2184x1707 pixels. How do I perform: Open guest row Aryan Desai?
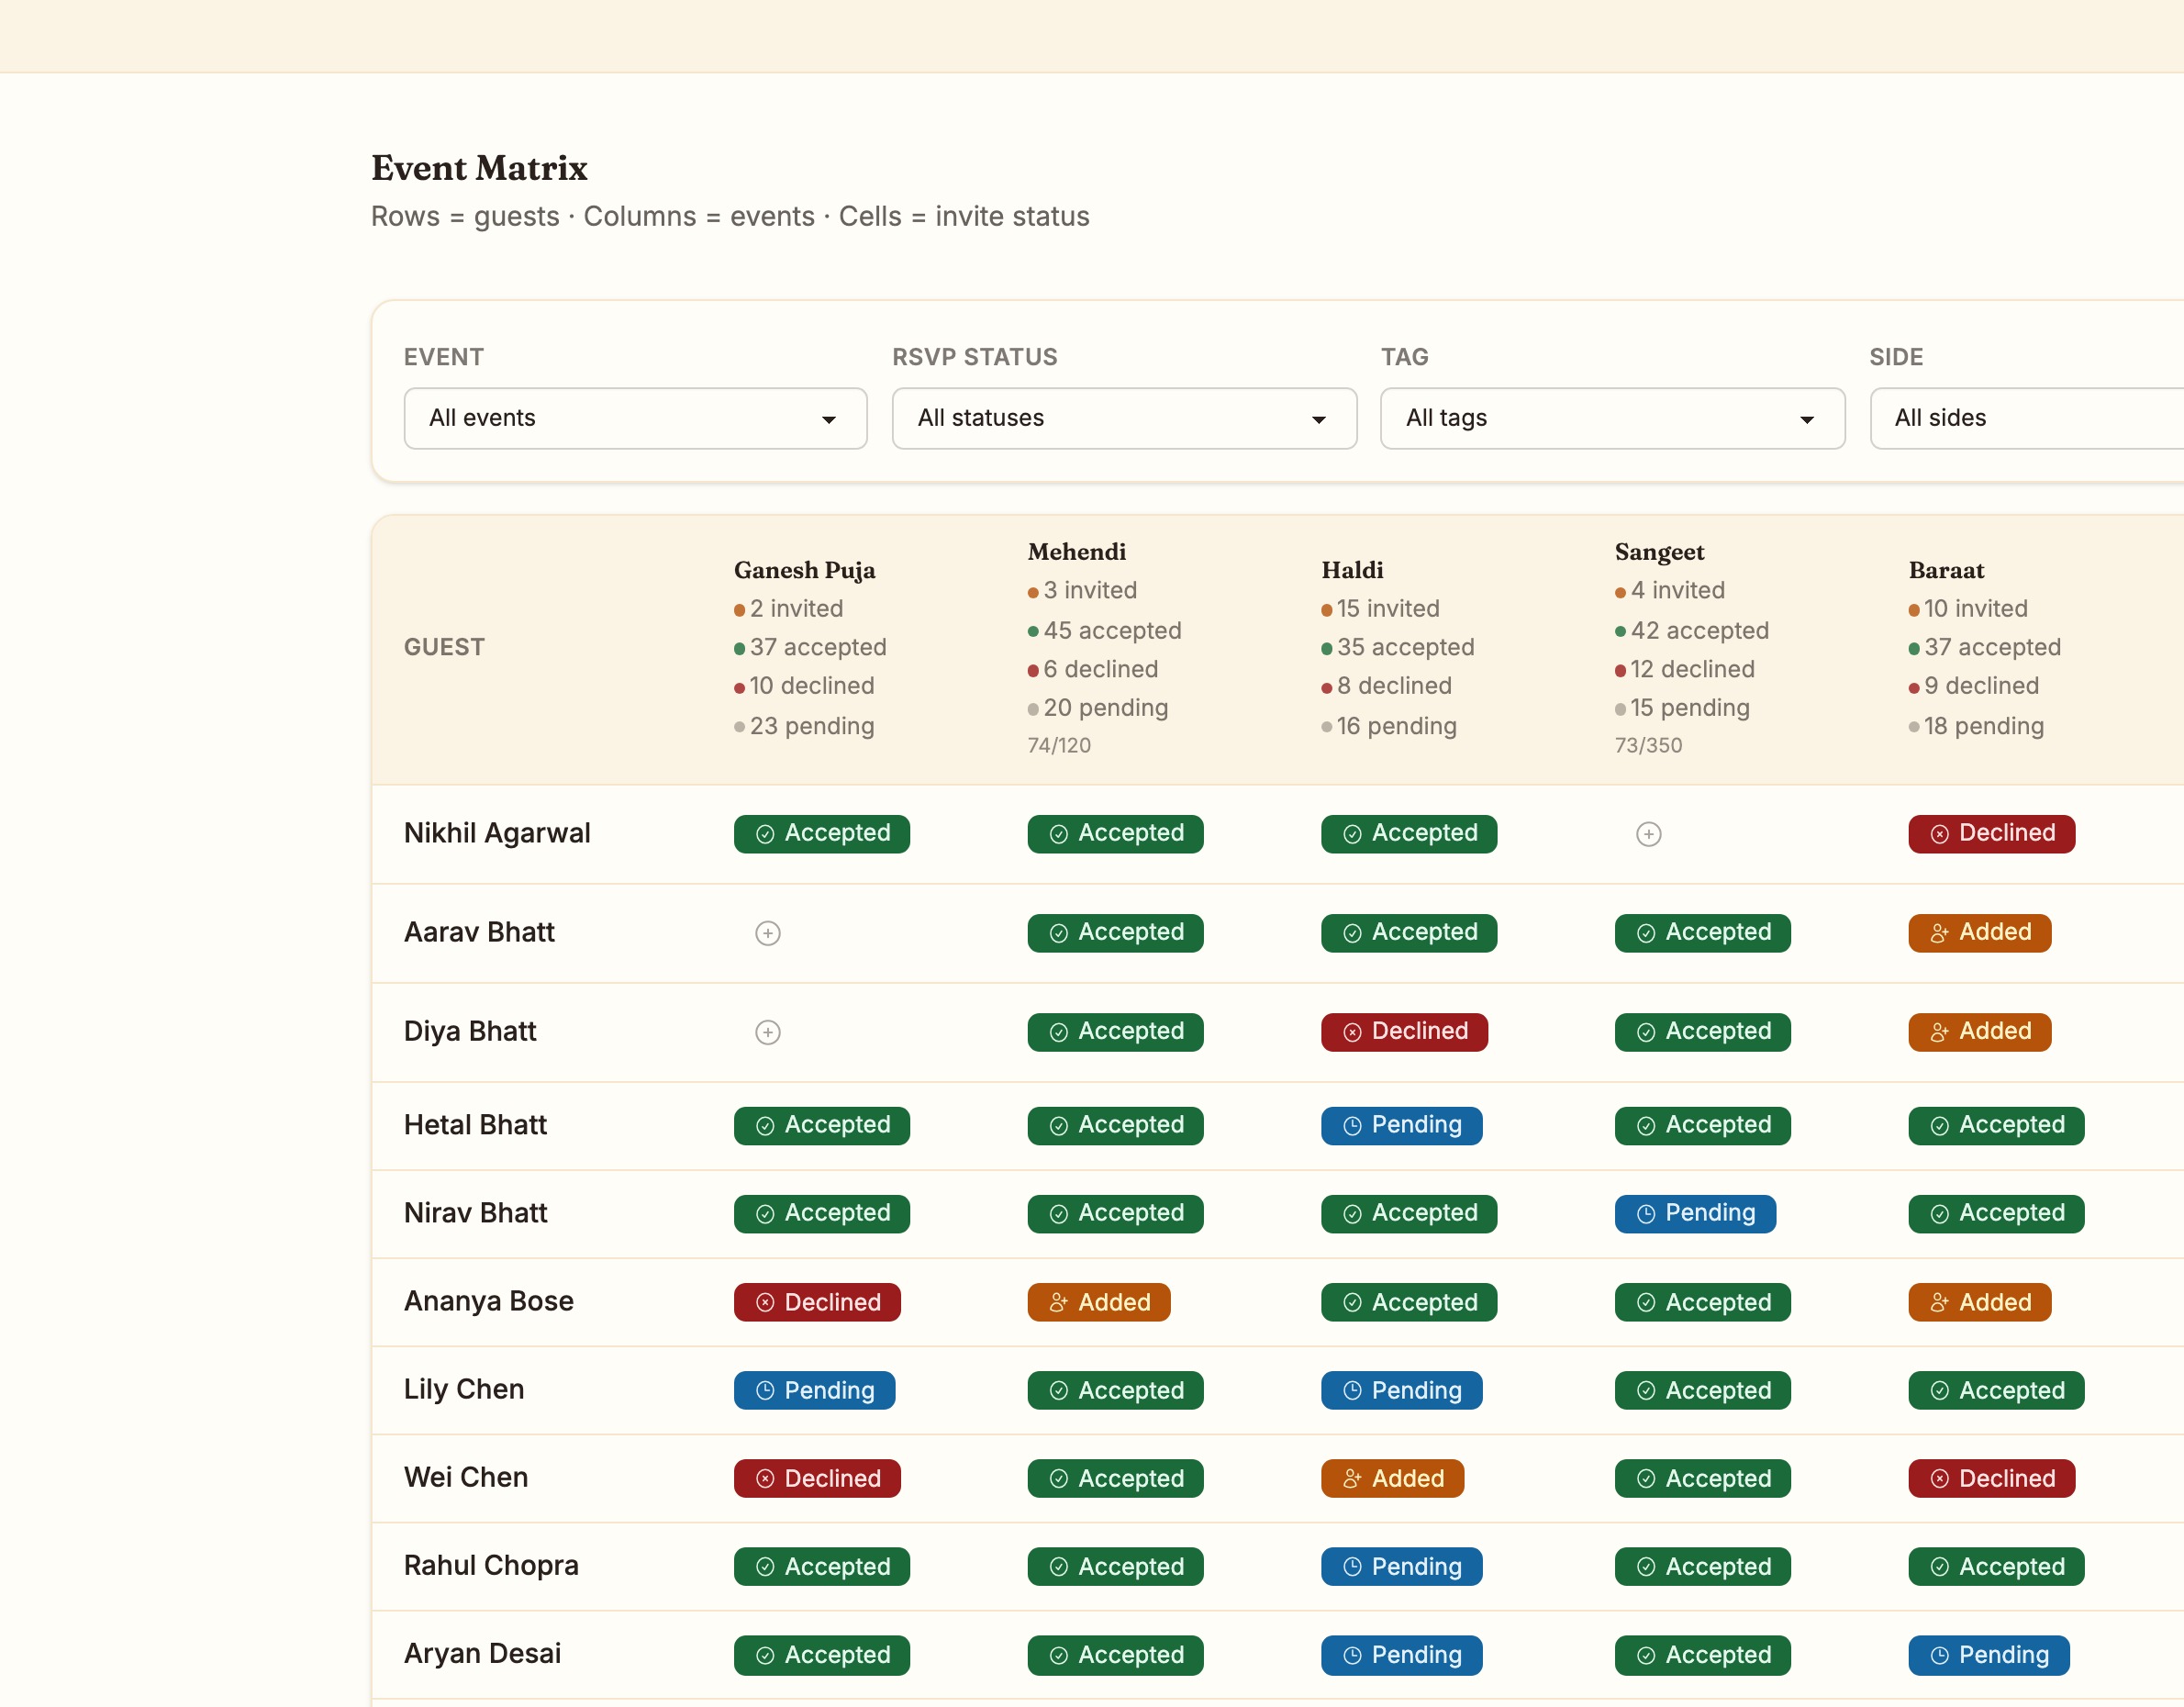(482, 1653)
